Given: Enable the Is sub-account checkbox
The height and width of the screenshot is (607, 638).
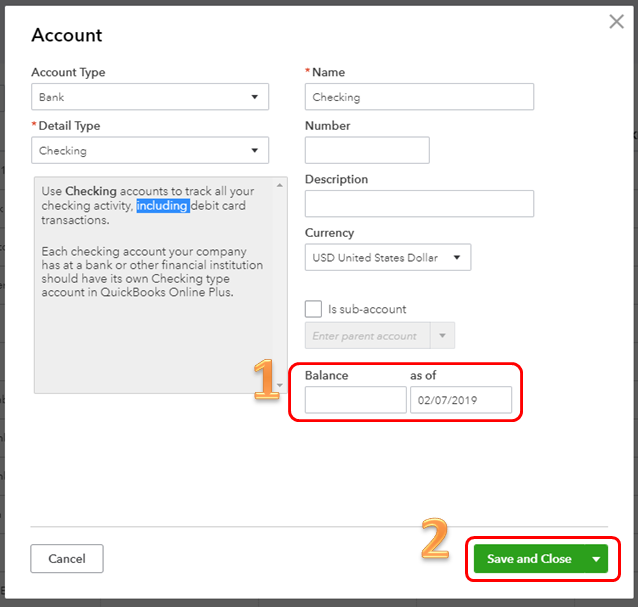Looking at the screenshot, I should coord(314,309).
